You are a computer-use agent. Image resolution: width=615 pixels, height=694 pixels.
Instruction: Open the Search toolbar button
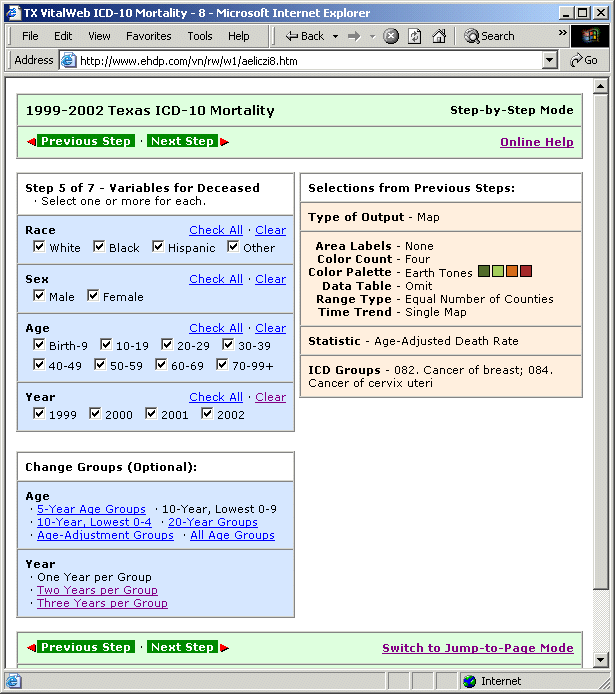489,36
